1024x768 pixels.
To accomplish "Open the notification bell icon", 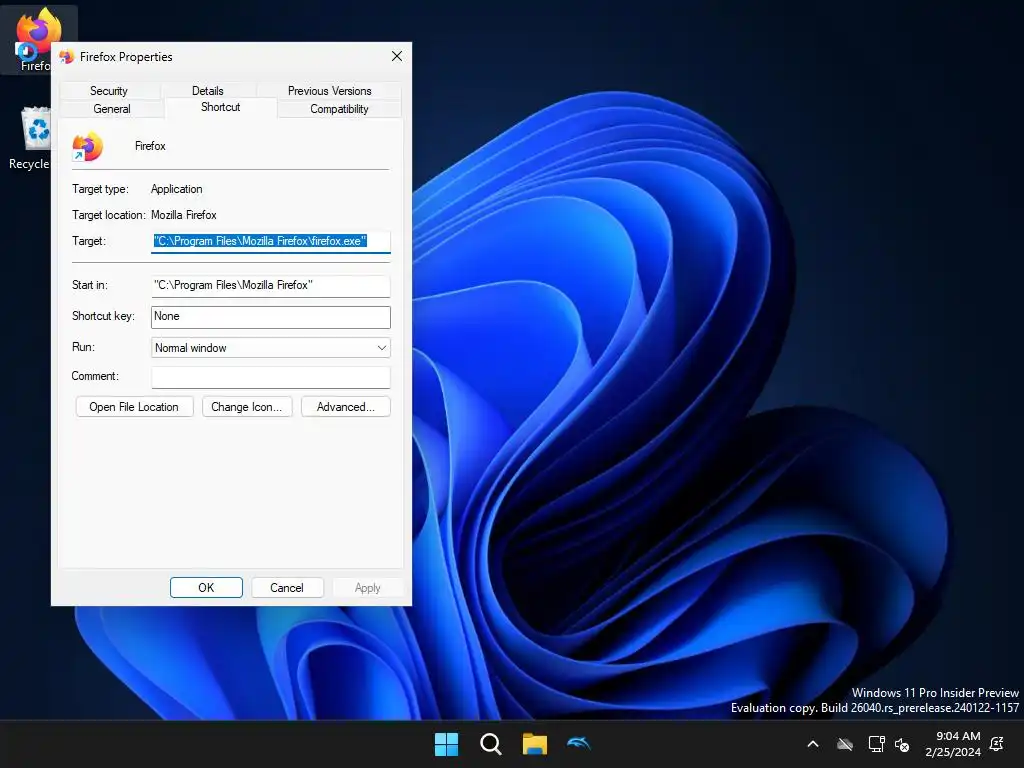I will pos(997,744).
